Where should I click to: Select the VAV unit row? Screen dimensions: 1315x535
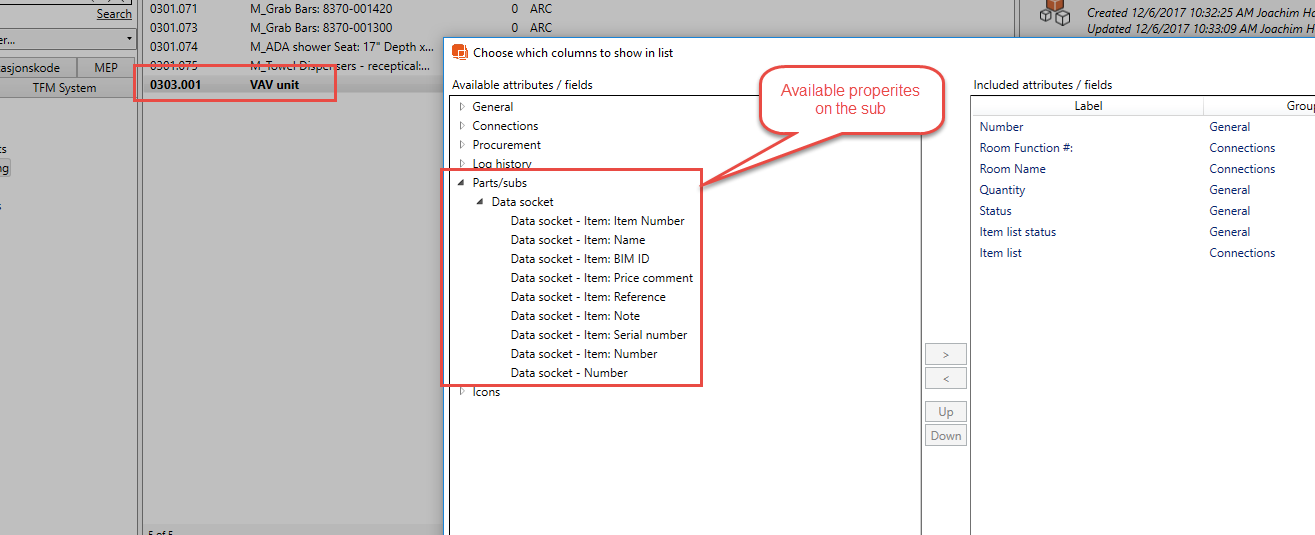coord(274,85)
